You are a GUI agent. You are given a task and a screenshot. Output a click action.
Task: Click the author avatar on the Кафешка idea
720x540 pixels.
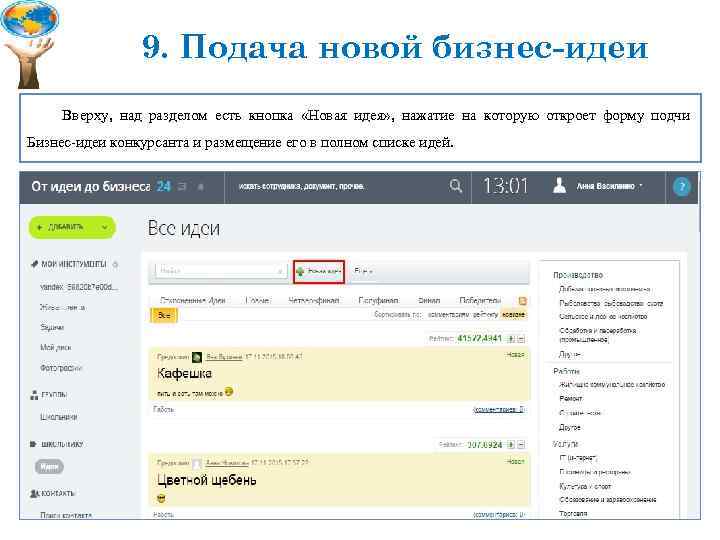click(x=197, y=357)
